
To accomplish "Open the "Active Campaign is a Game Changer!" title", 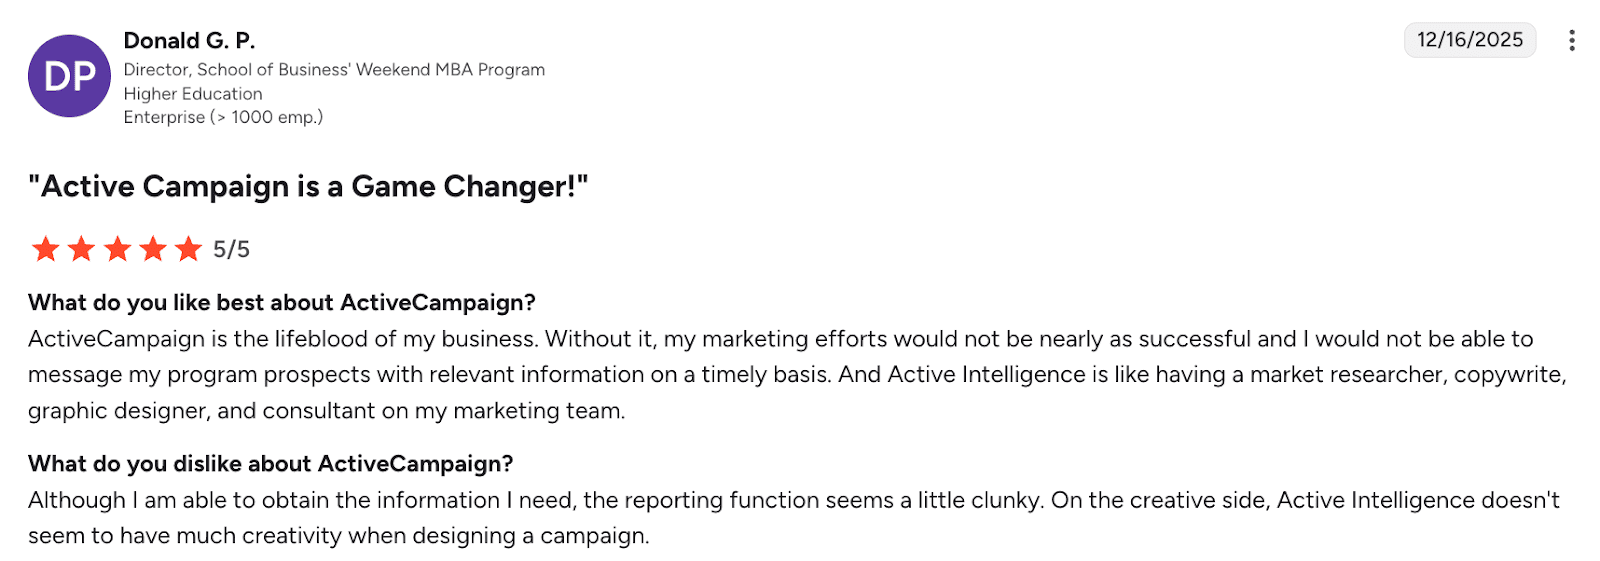I will (x=308, y=187).
